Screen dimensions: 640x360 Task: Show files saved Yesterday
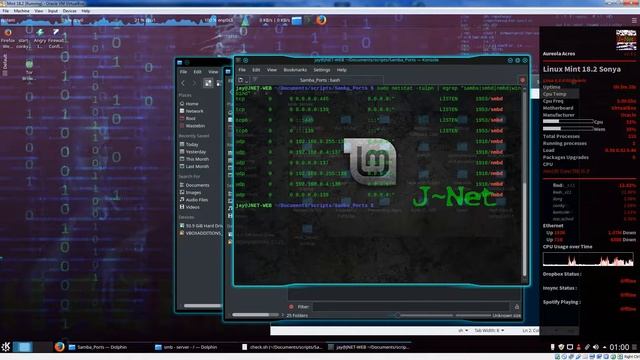(x=193, y=152)
